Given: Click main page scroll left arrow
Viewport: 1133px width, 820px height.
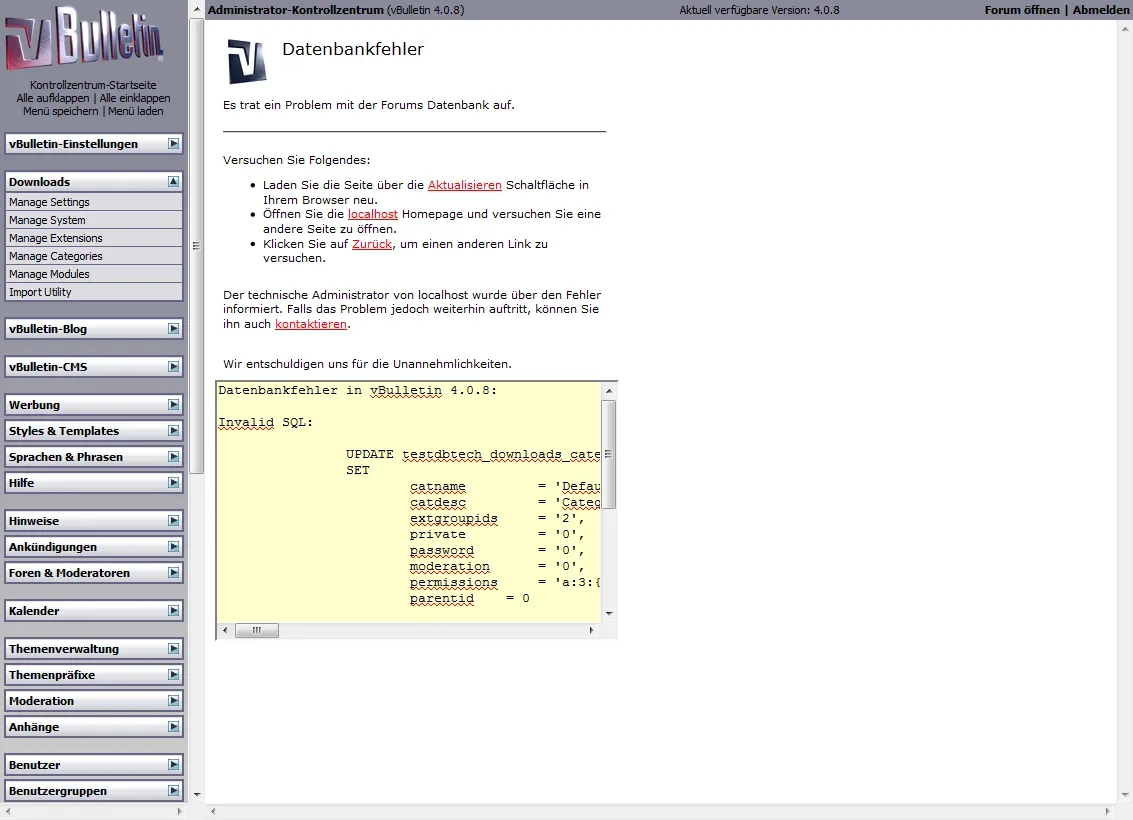Looking at the screenshot, I should click(213, 811).
